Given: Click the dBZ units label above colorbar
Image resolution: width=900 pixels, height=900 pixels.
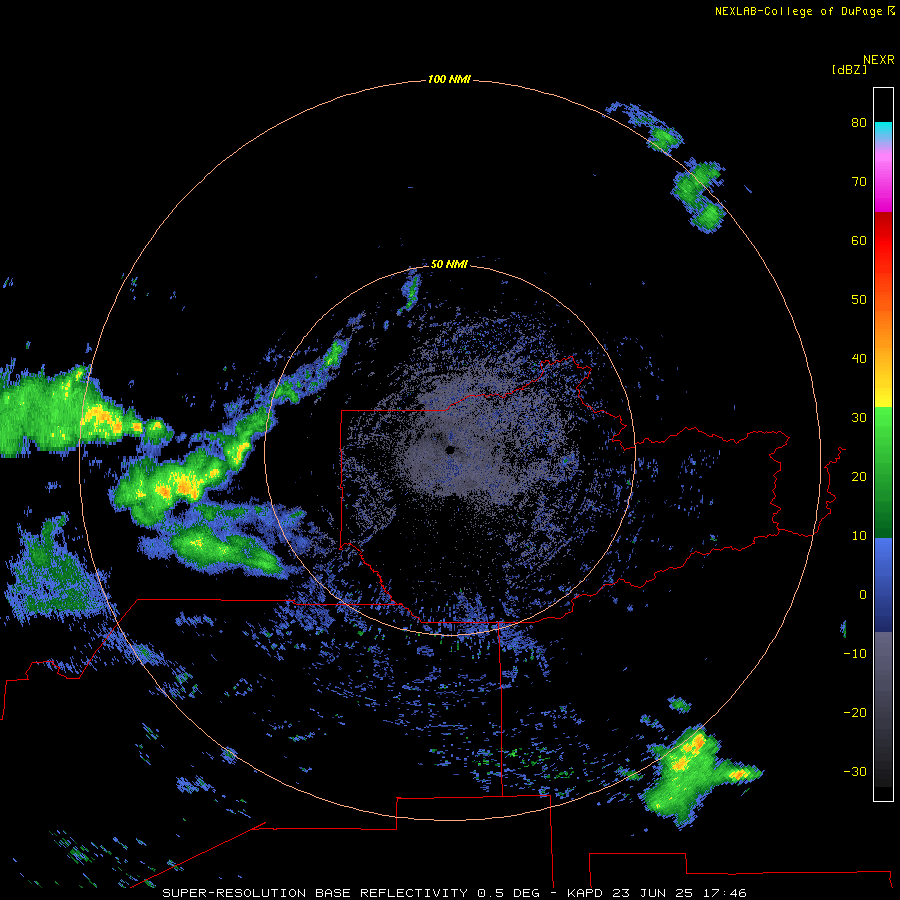Looking at the screenshot, I should coord(849,70).
